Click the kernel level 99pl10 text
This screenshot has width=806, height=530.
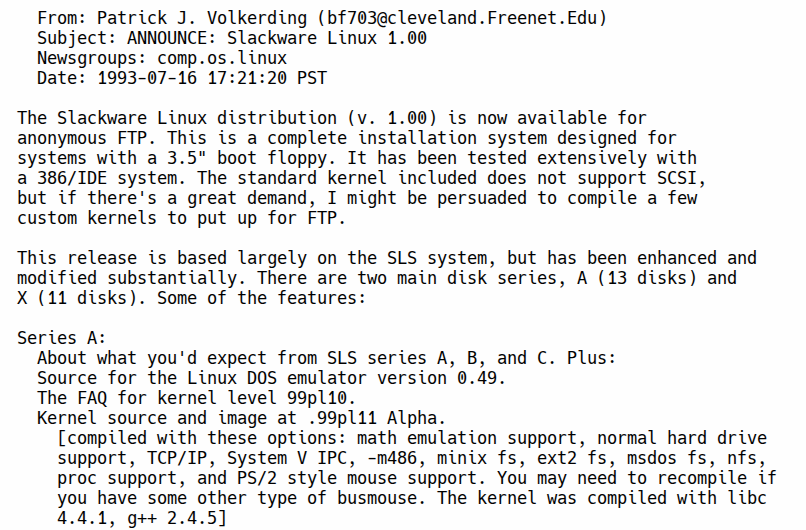point(317,399)
